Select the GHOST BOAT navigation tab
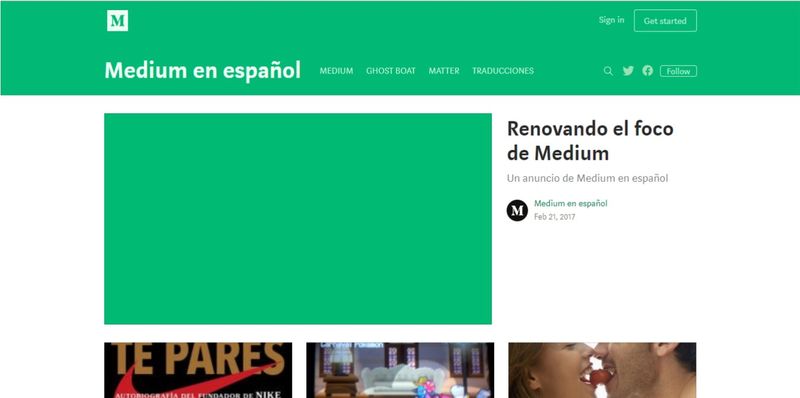800x398 pixels. pyautogui.click(x=391, y=71)
